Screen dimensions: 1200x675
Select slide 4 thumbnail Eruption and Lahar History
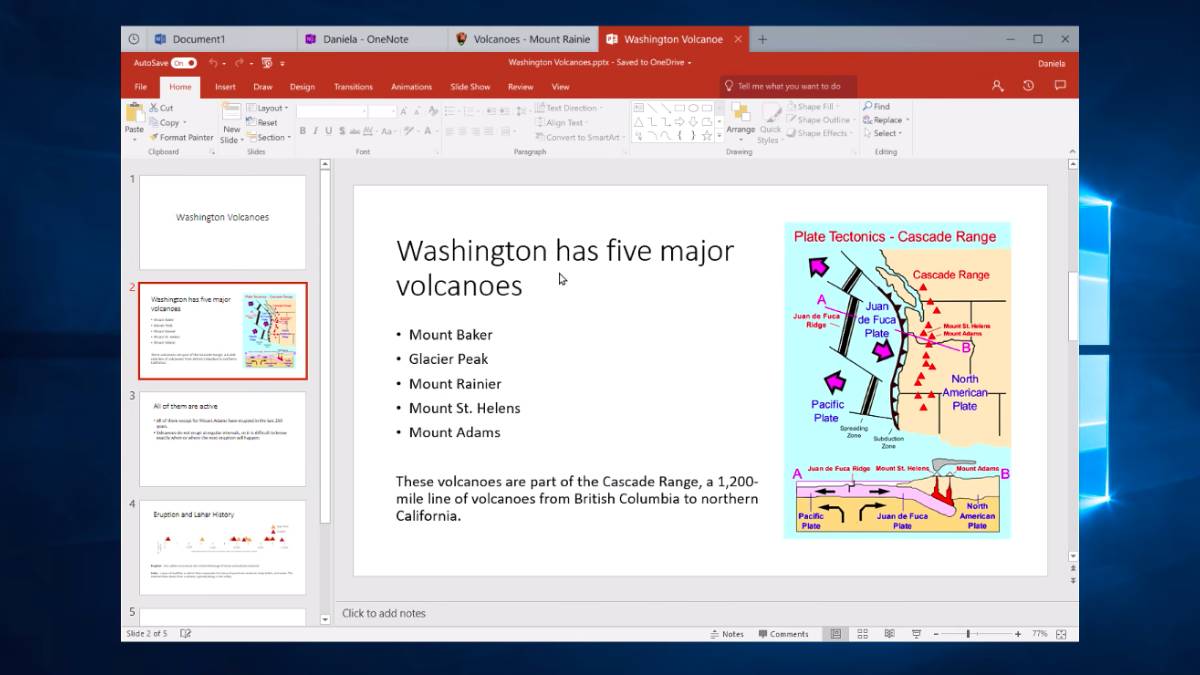coord(222,547)
